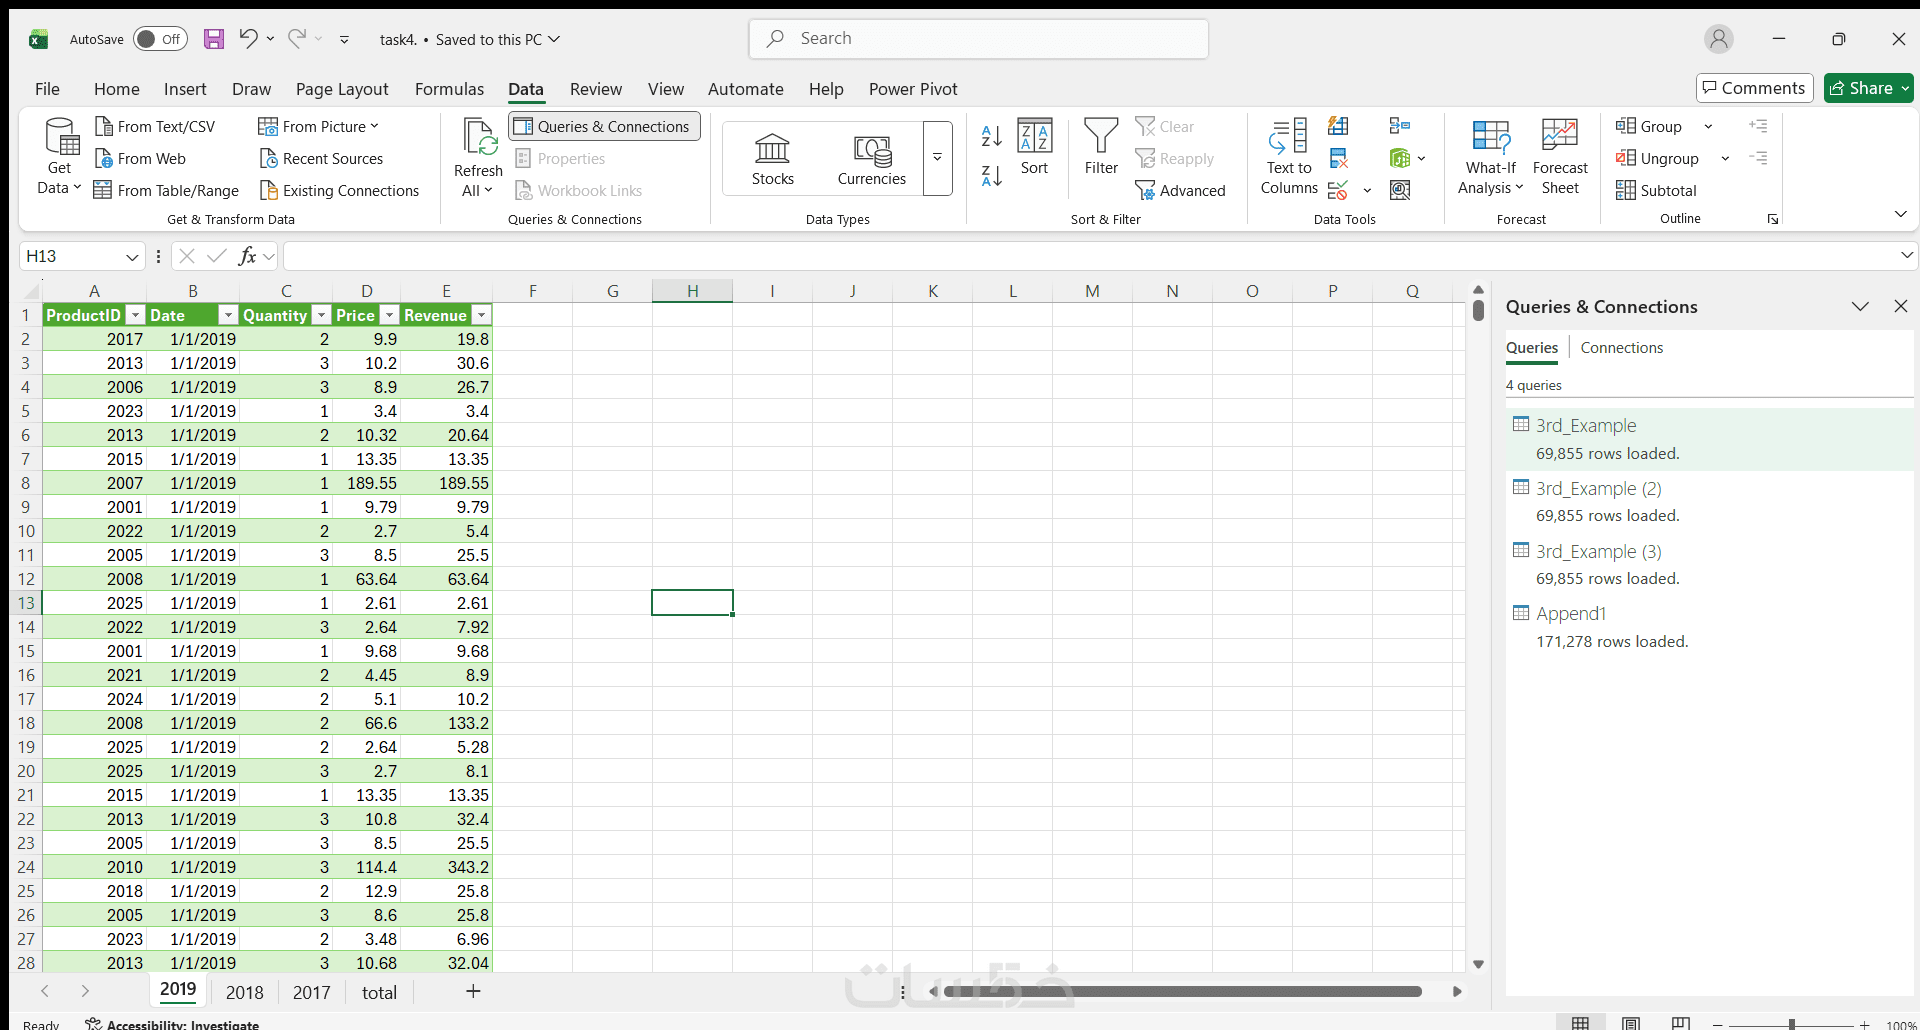The height and width of the screenshot is (1030, 1920).
Task: Click the account profile icon
Action: [x=1719, y=39]
